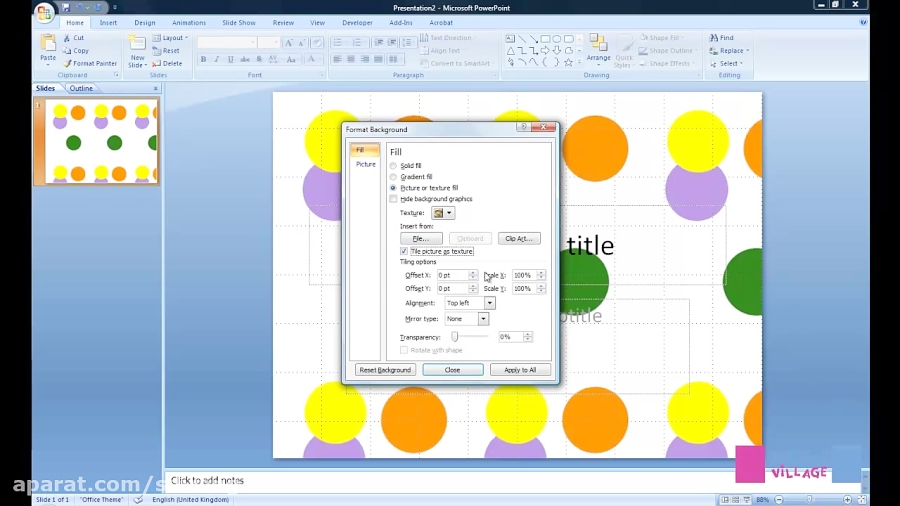The height and width of the screenshot is (506, 900).
Task: Enable Hide background graphics checkbox
Action: pyautogui.click(x=394, y=199)
